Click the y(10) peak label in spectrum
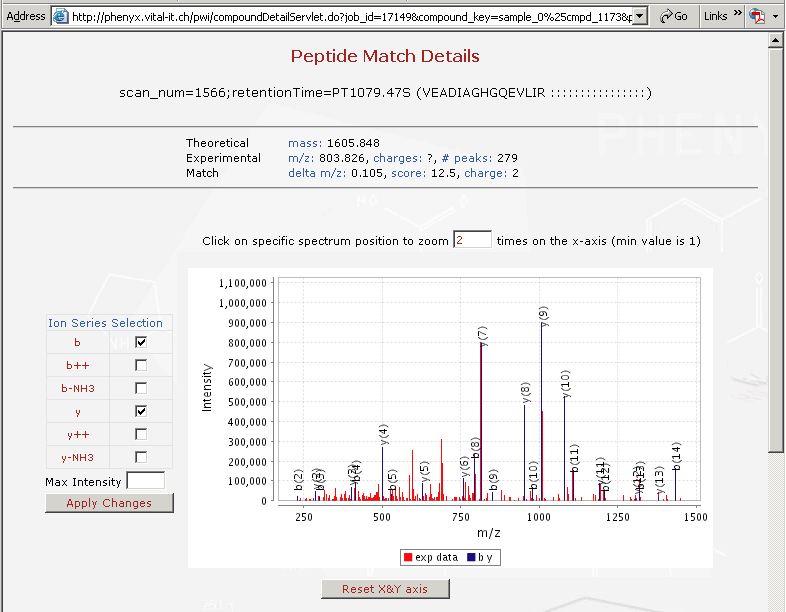Image resolution: width=786 pixels, height=612 pixels. tap(566, 383)
